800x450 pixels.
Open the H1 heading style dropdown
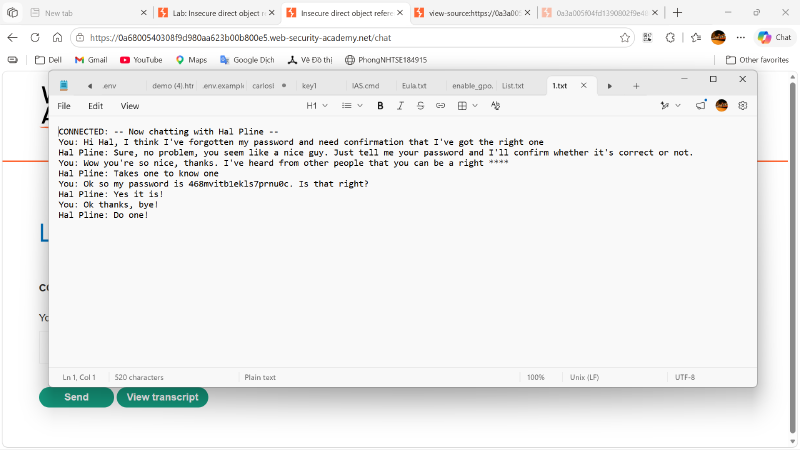[x=317, y=106]
